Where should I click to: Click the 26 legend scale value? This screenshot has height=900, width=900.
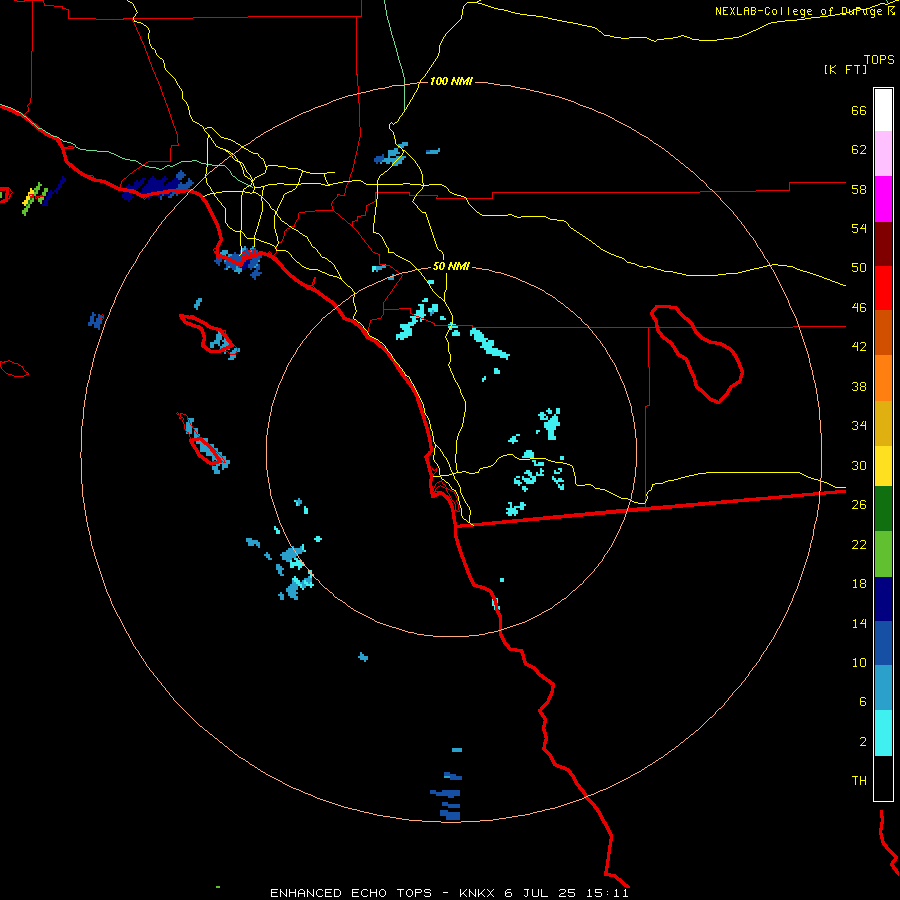click(x=859, y=505)
